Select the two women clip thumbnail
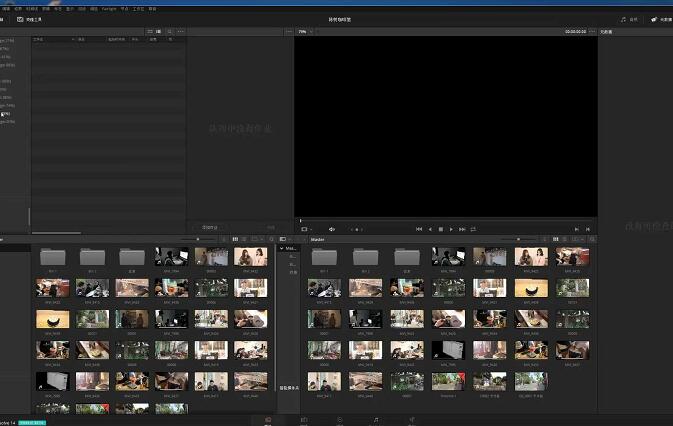Viewport: 673px width, 426px height. click(x=251, y=257)
